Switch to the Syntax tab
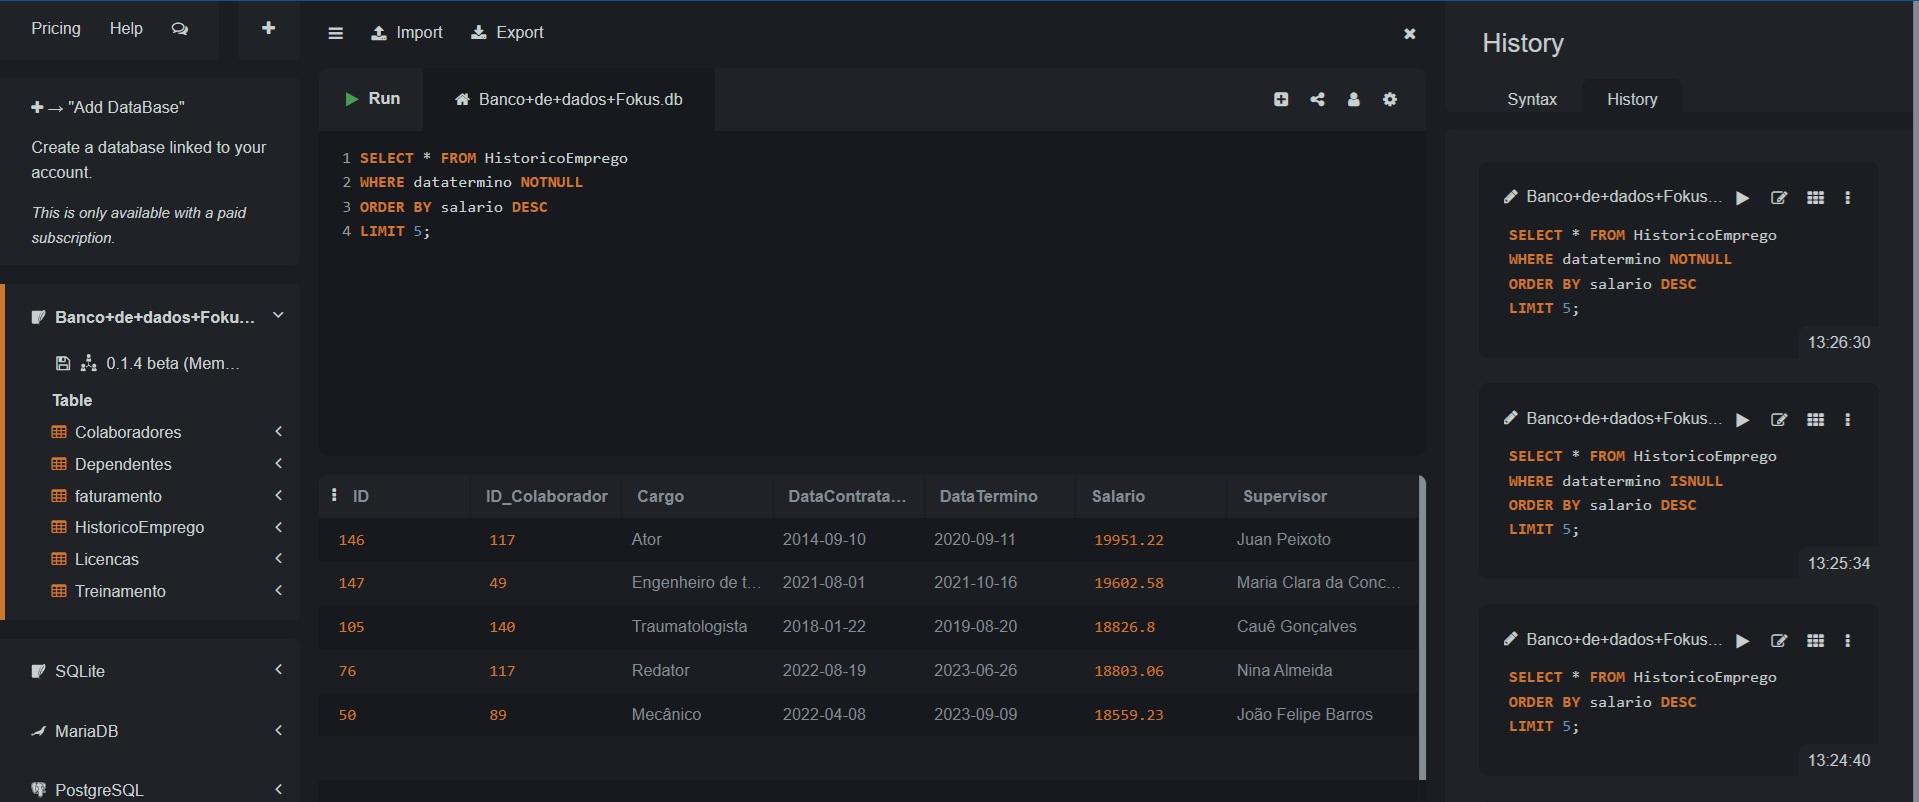 click(1532, 99)
